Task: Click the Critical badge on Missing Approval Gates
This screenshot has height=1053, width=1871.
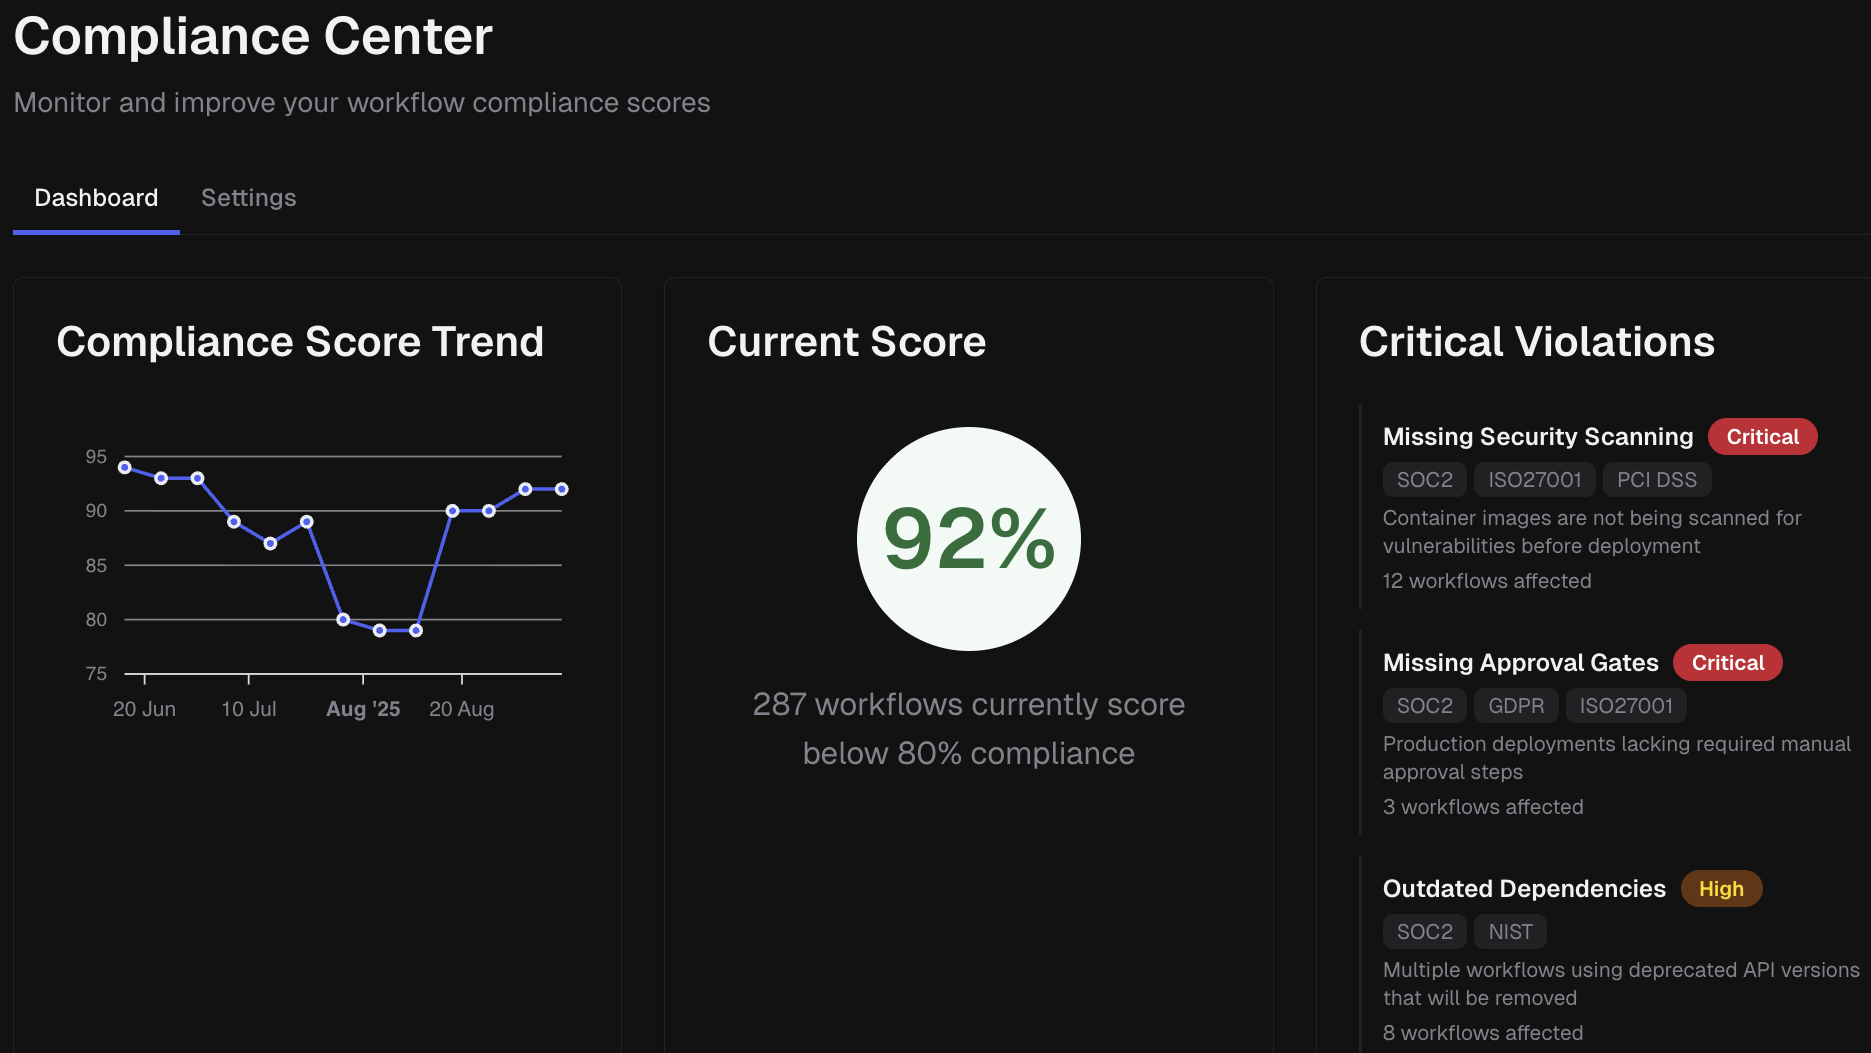Action: [x=1727, y=663]
